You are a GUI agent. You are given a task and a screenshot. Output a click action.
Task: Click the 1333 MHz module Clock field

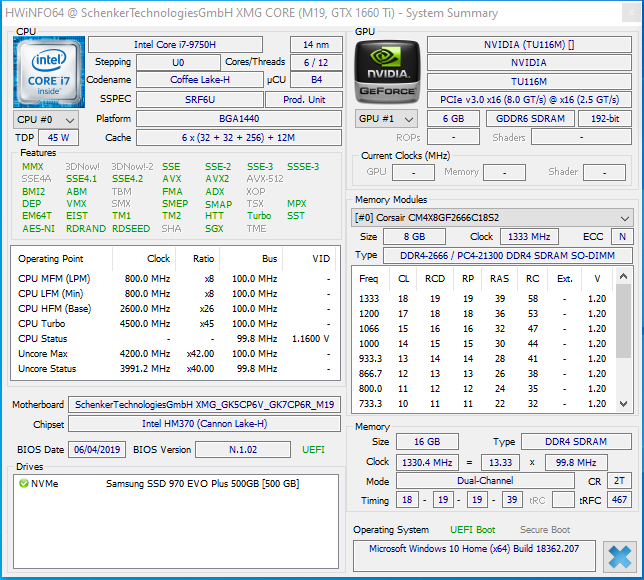pyautogui.click(x=529, y=237)
